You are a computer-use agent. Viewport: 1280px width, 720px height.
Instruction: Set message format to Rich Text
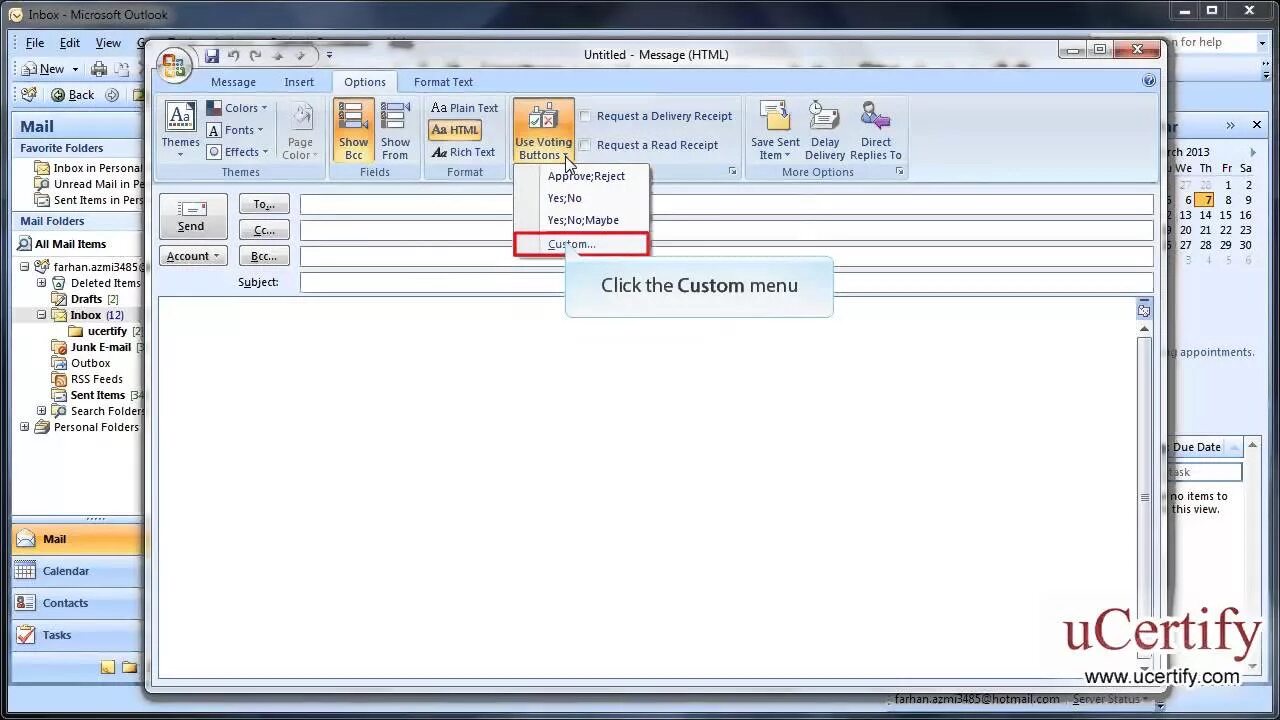[x=463, y=152]
